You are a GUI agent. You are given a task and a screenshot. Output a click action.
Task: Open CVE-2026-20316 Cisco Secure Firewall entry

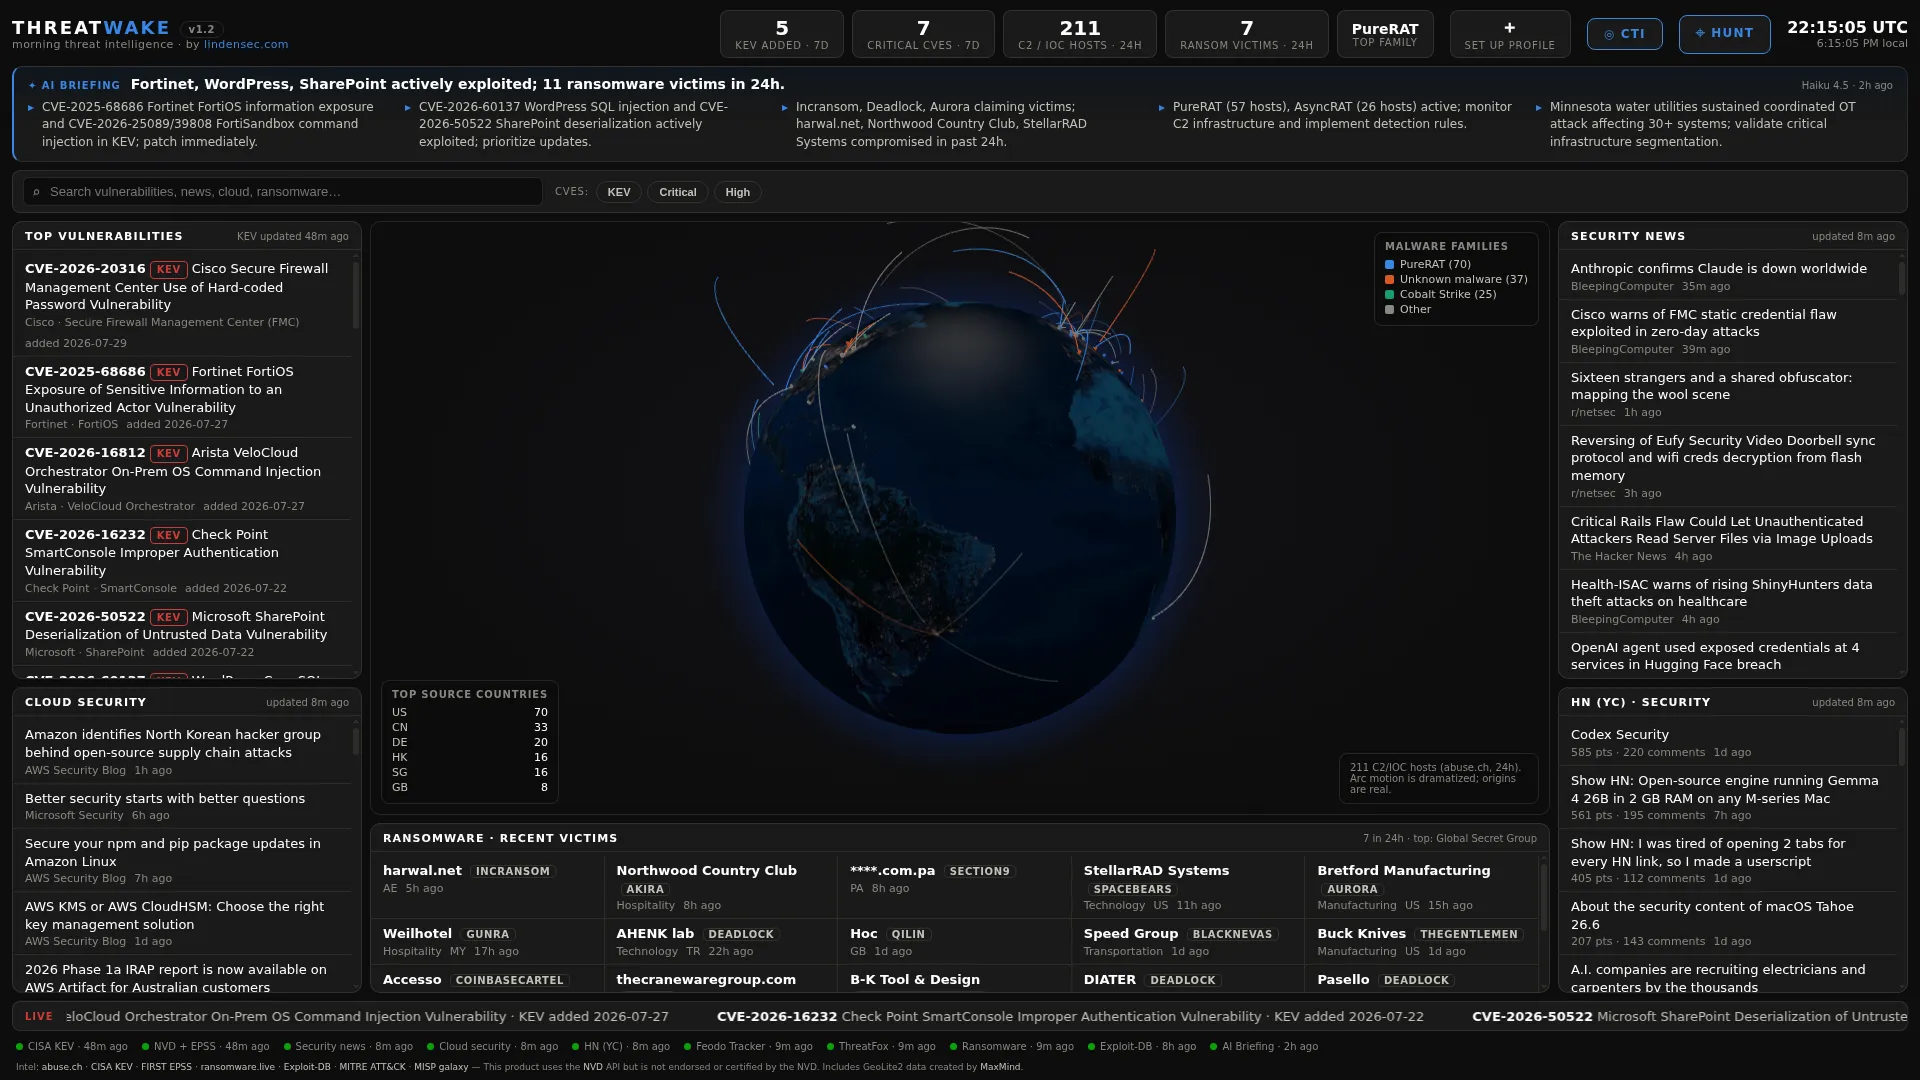point(183,305)
